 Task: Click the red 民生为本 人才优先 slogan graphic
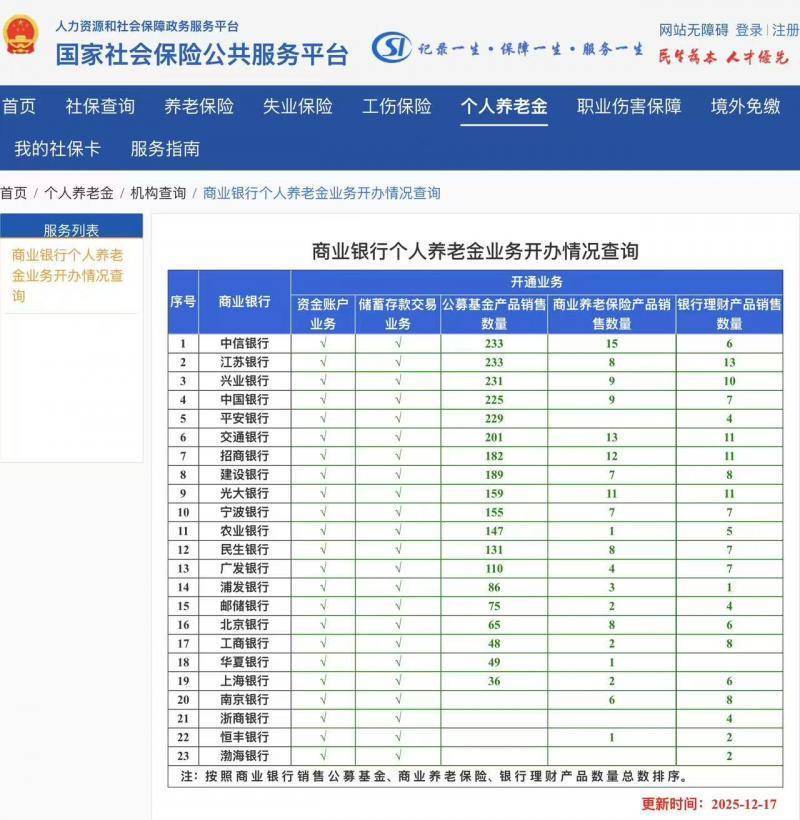722,57
